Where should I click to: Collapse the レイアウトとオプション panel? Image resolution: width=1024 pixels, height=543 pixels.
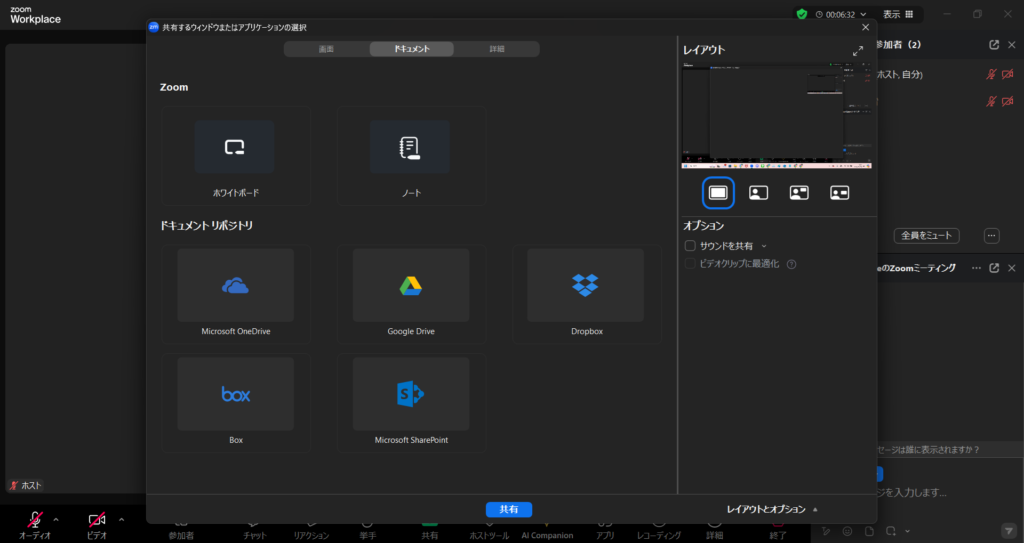[x=772, y=509]
